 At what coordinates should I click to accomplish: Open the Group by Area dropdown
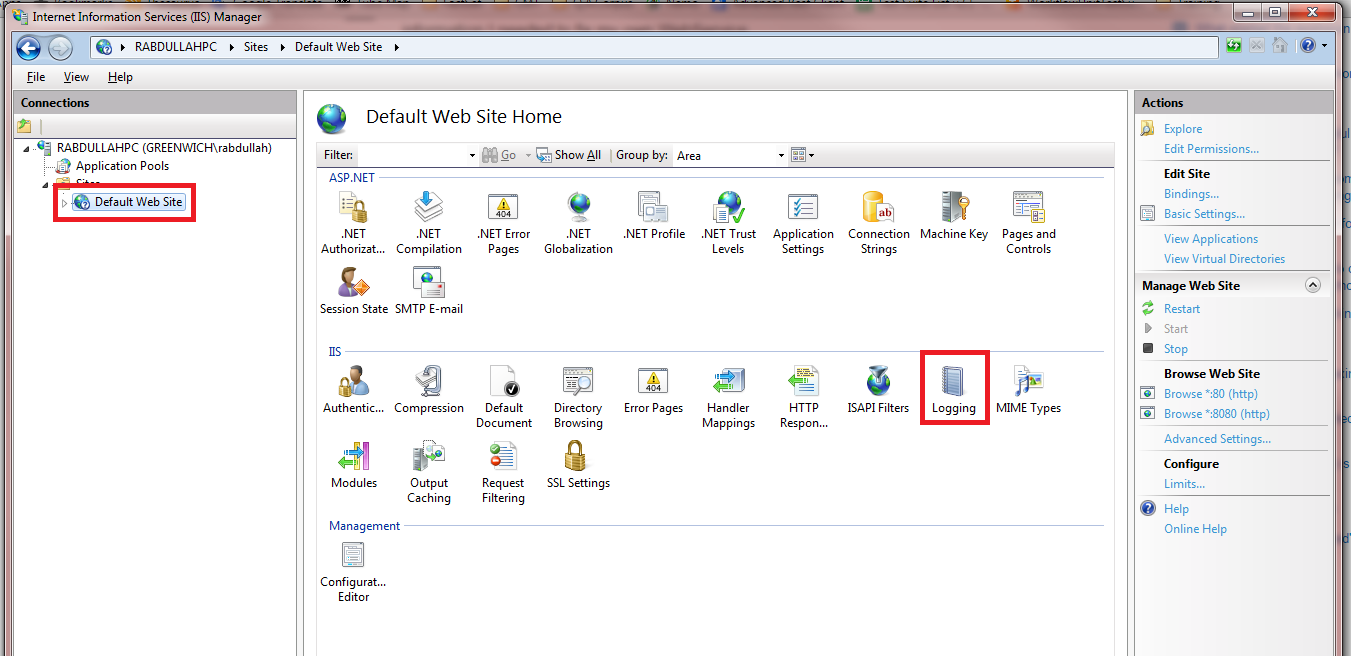[730, 155]
